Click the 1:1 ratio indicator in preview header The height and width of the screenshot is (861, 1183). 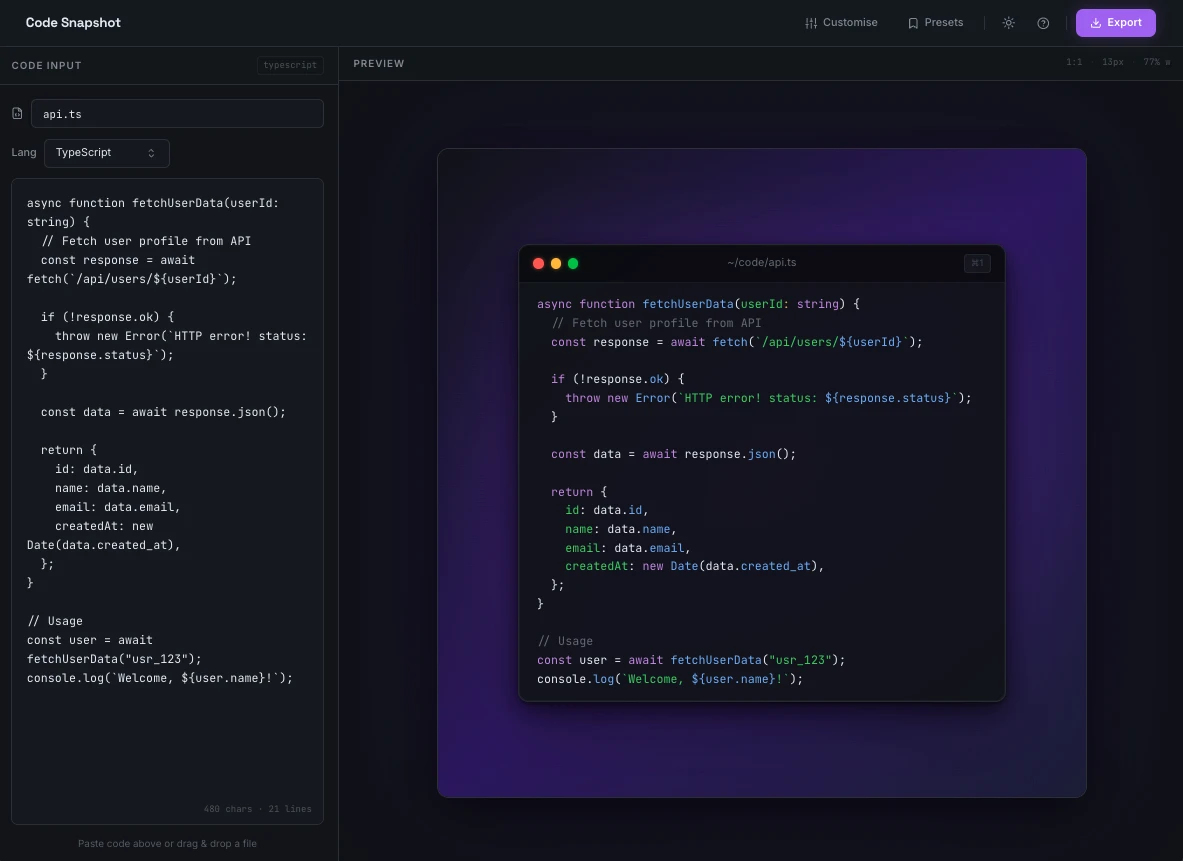[1074, 63]
